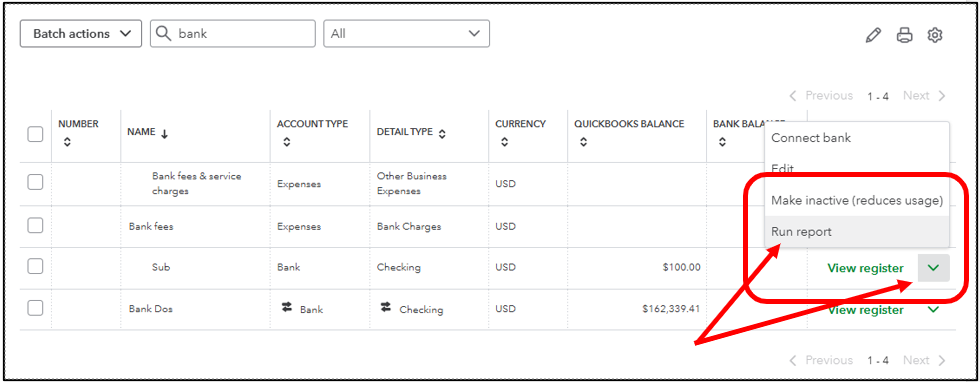Check the Bank fees row checkbox
The image size is (980, 382).
pyautogui.click(x=35, y=226)
